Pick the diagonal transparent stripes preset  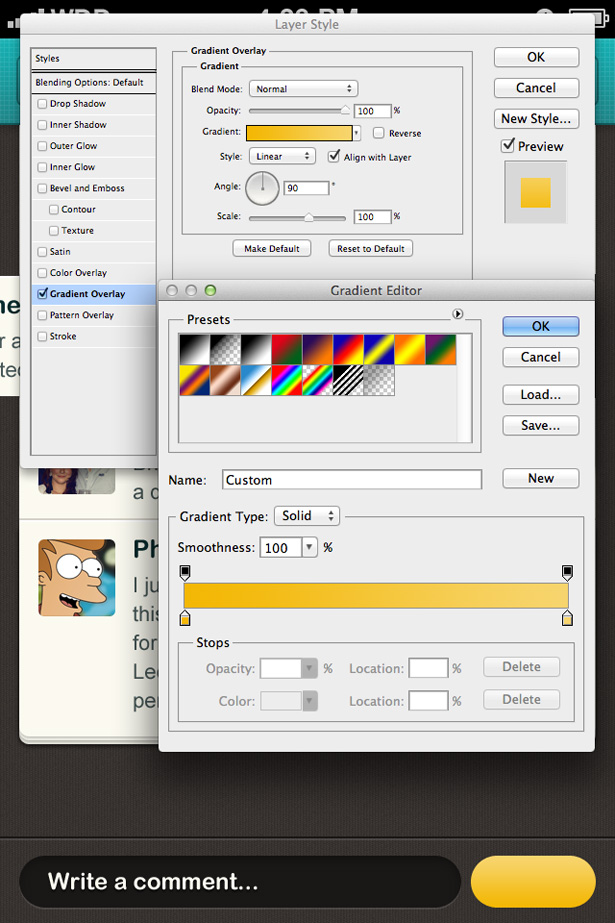[x=349, y=380]
